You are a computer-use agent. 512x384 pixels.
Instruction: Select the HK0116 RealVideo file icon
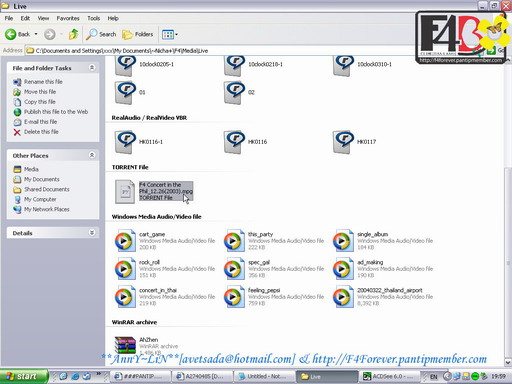pos(234,142)
